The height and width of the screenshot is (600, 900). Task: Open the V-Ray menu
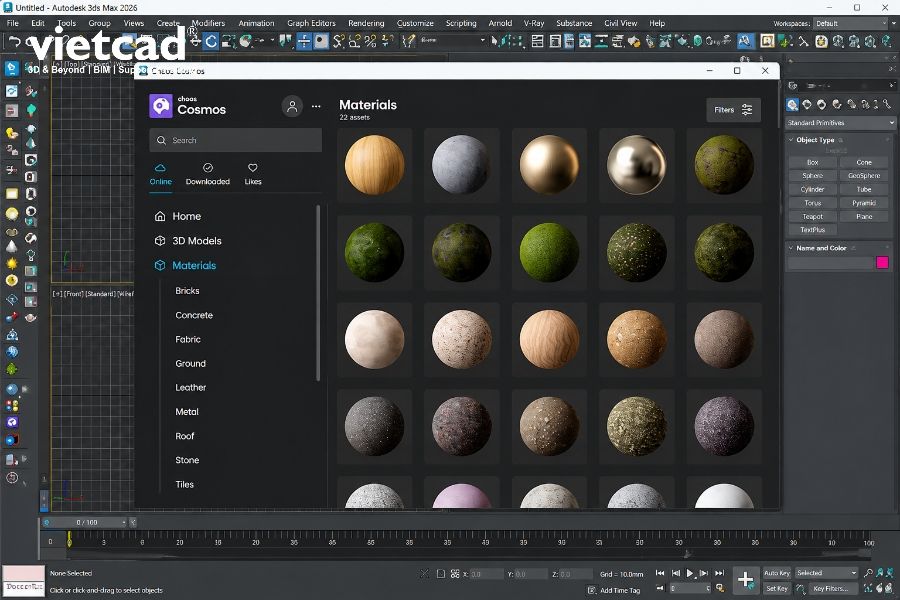point(533,24)
